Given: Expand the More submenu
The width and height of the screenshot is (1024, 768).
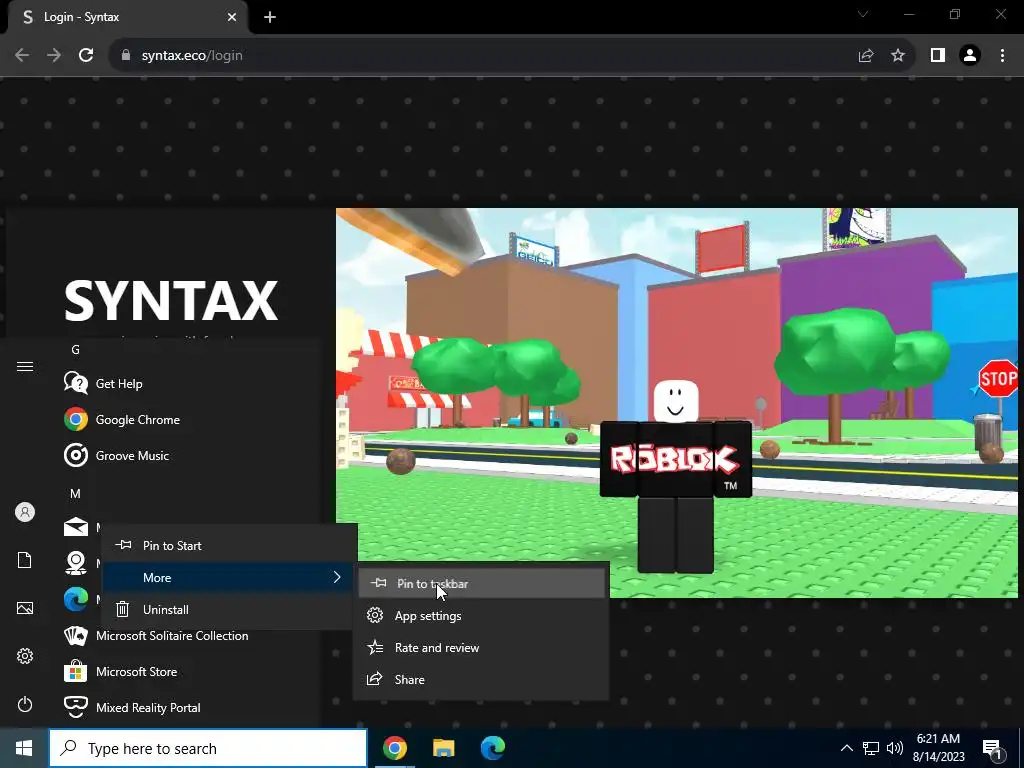Looking at the screenshot, I should click(x=229, y=577).
